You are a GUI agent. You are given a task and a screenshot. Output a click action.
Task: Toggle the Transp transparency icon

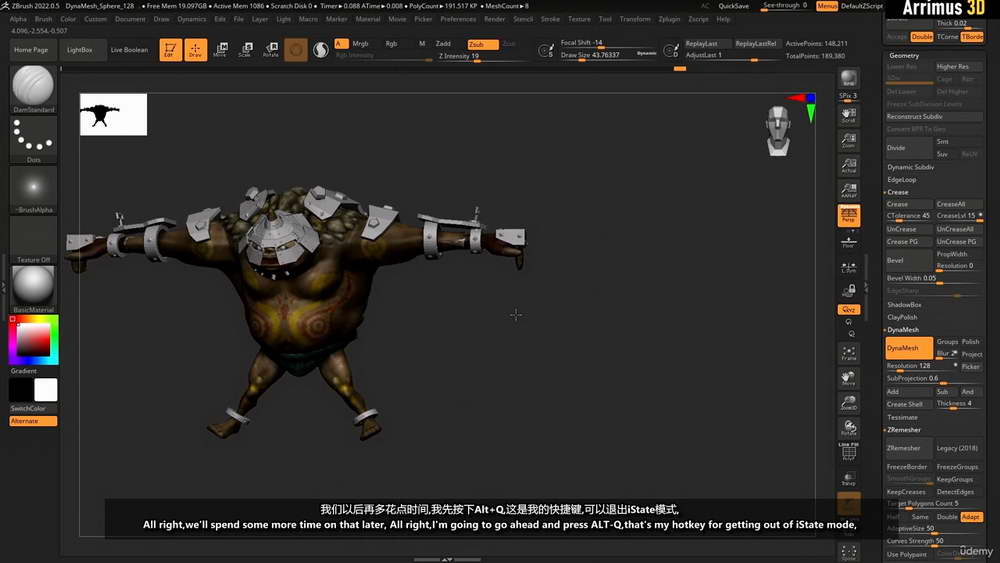tap(849, 478)
